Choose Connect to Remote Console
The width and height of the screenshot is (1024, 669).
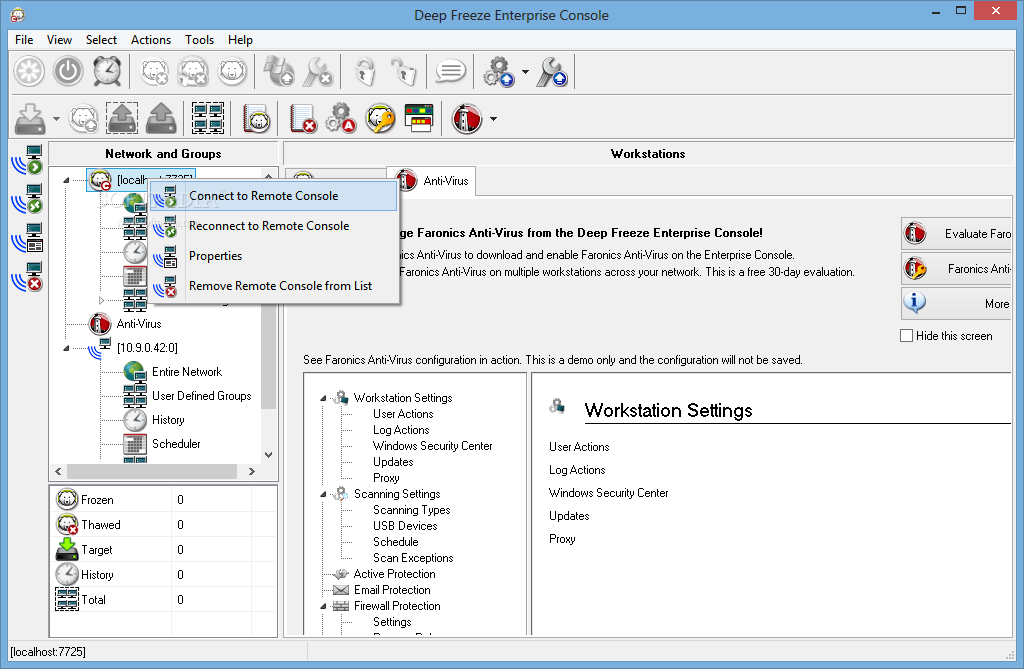click(x=274, y=196)
